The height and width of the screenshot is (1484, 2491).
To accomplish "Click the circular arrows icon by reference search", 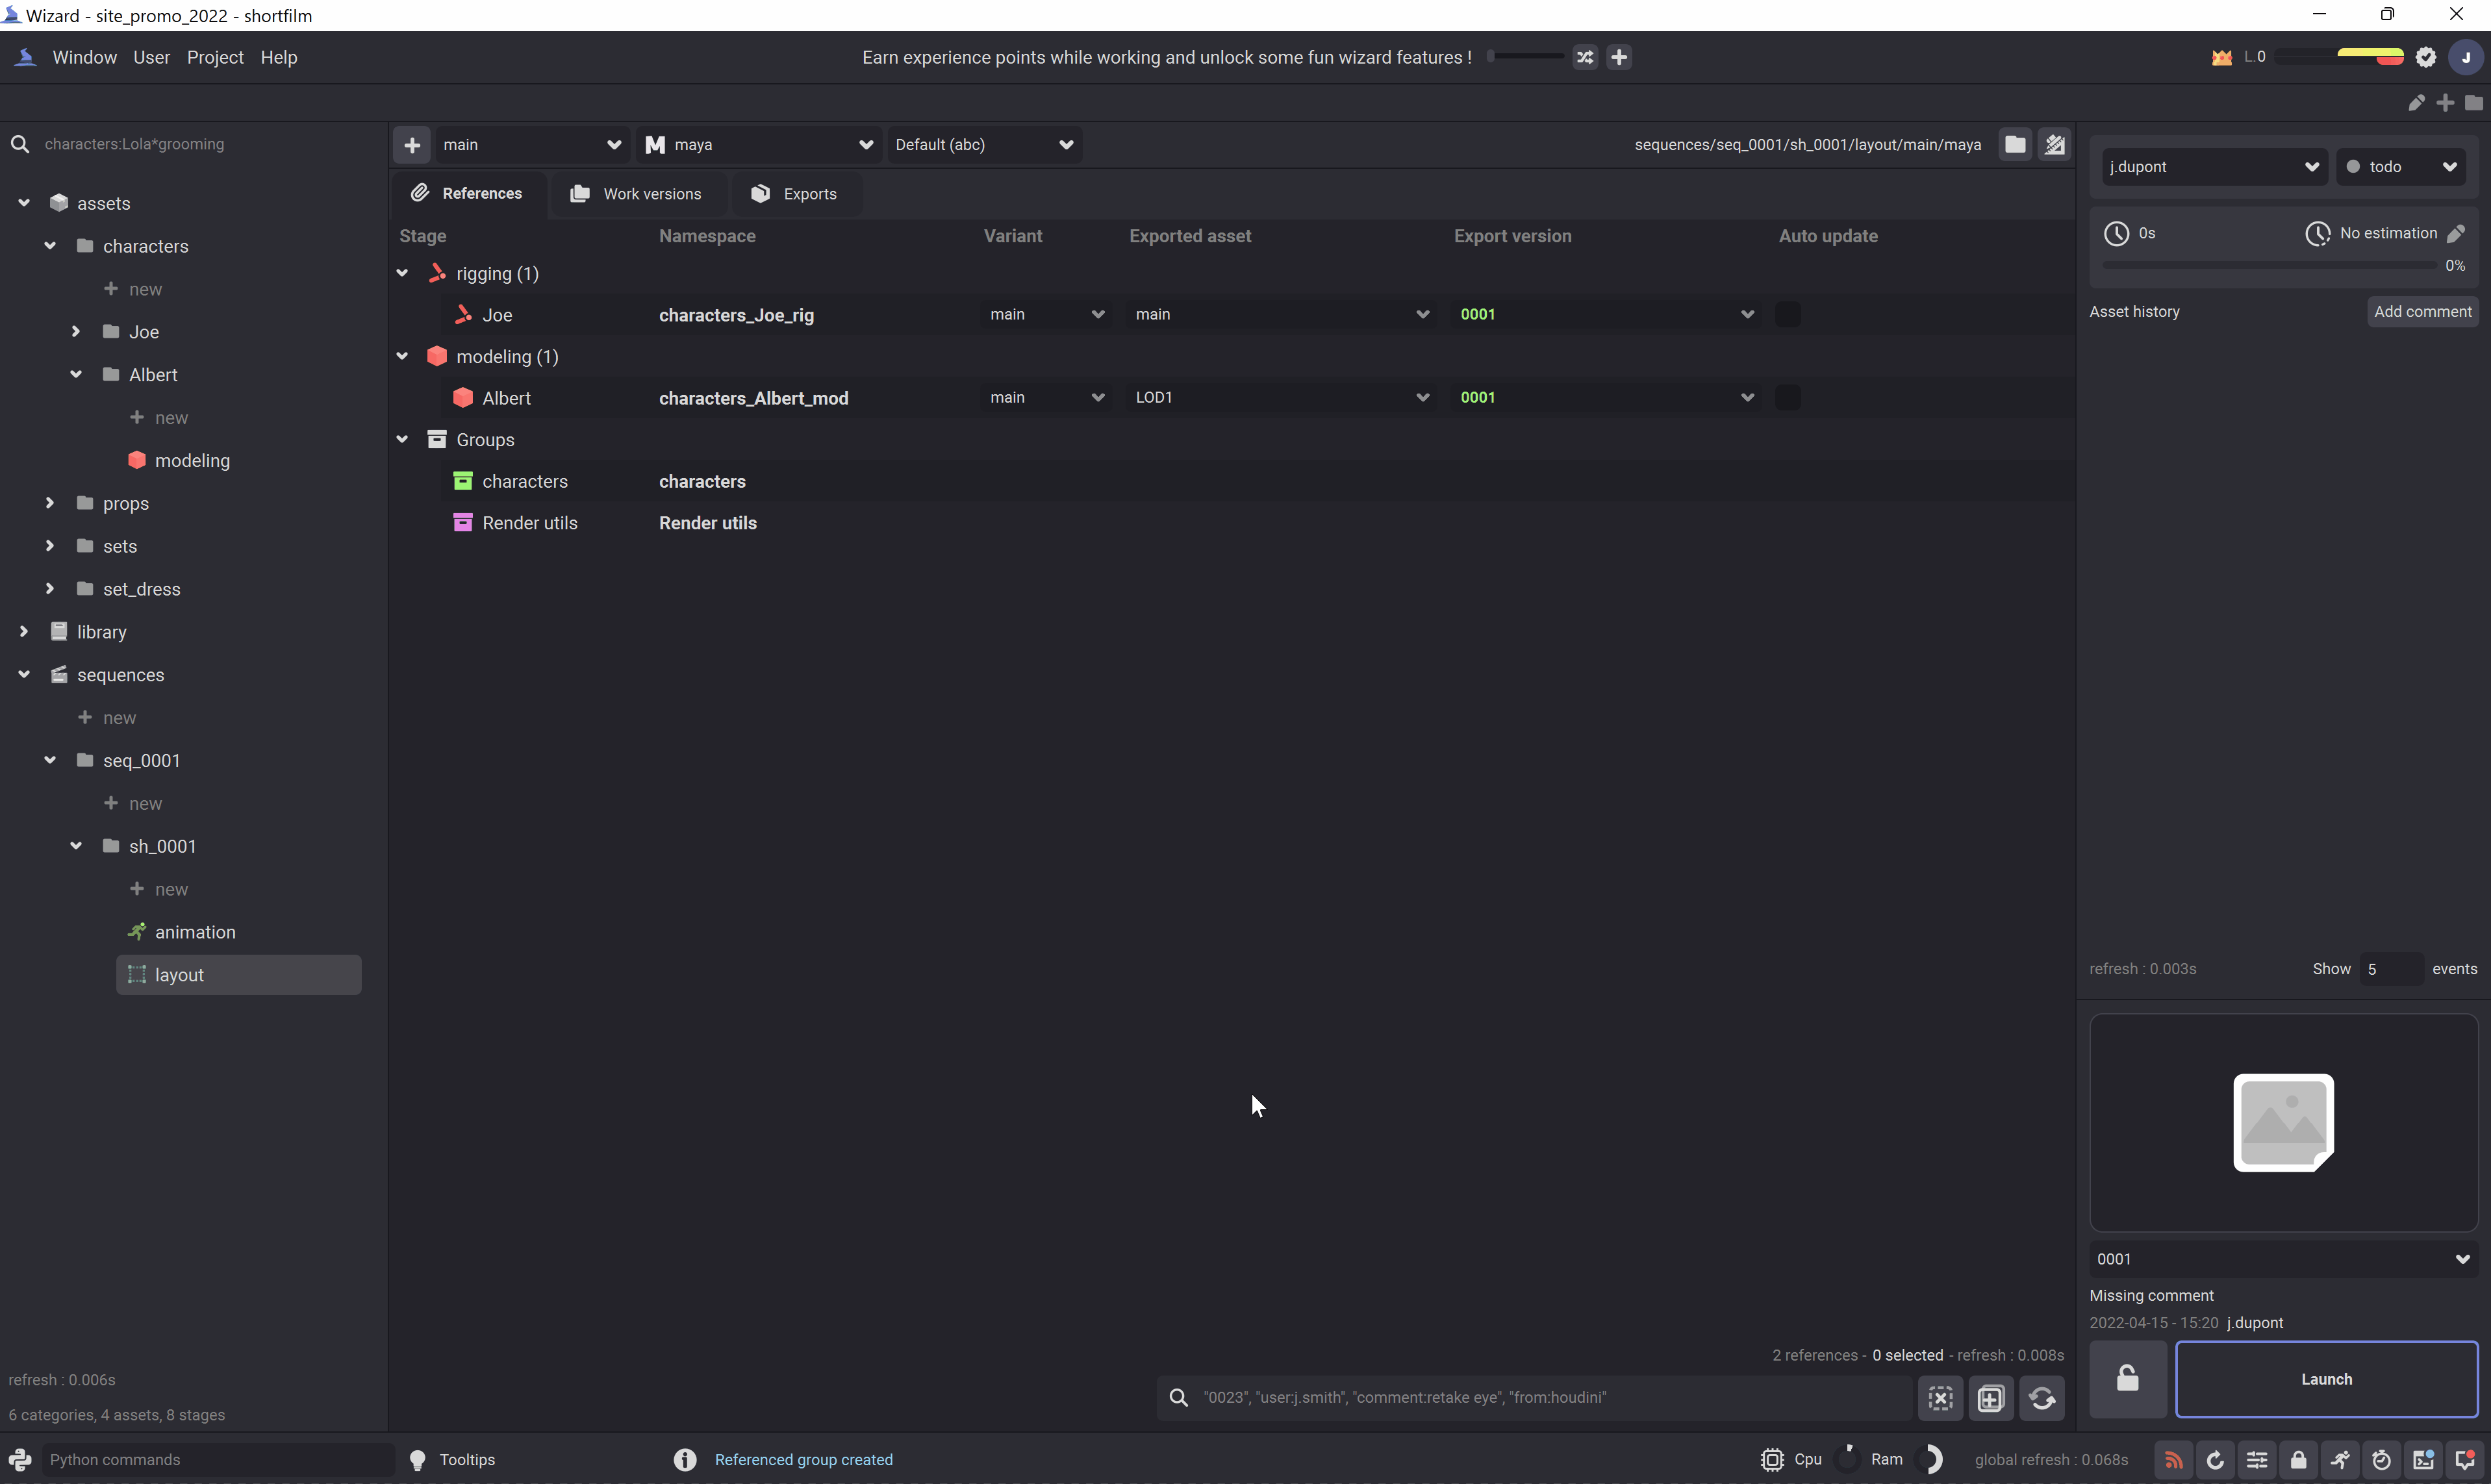I will (2042, 1398).
